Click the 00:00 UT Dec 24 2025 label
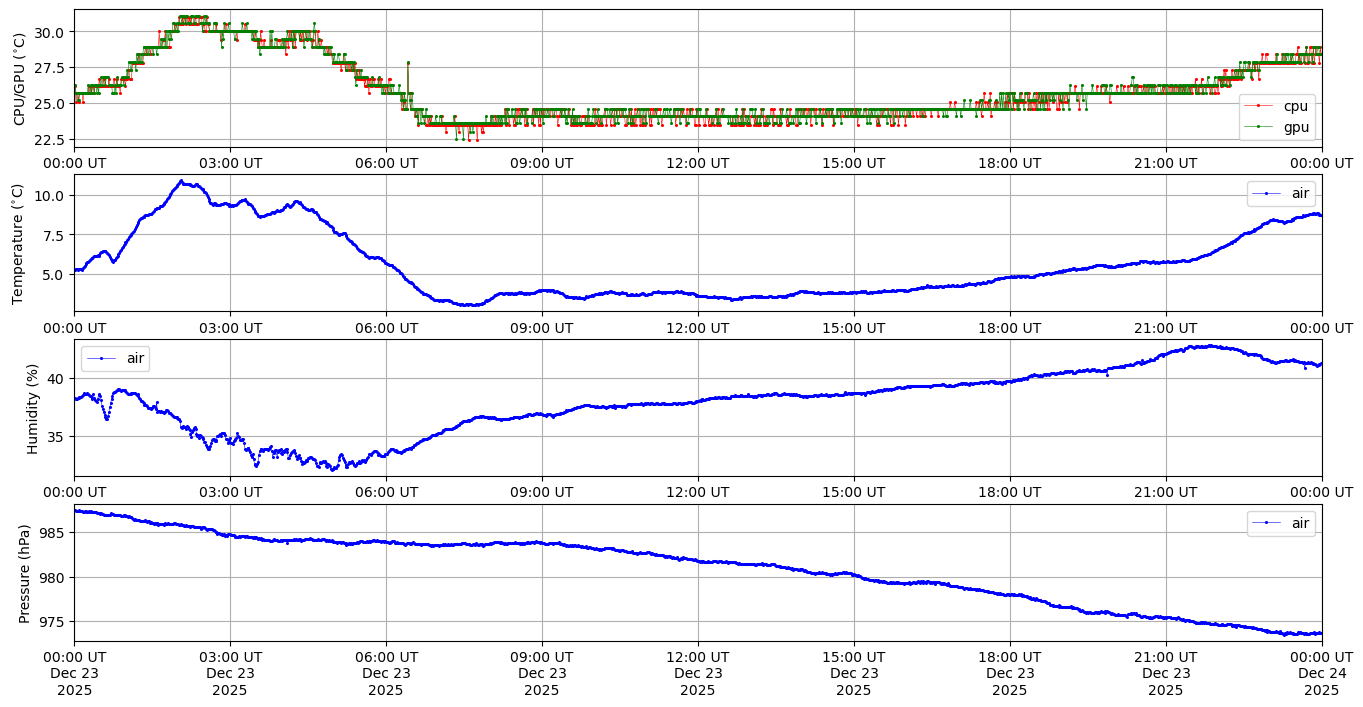This screenshot has width=1363, height=707. (x=1321, y=673)
